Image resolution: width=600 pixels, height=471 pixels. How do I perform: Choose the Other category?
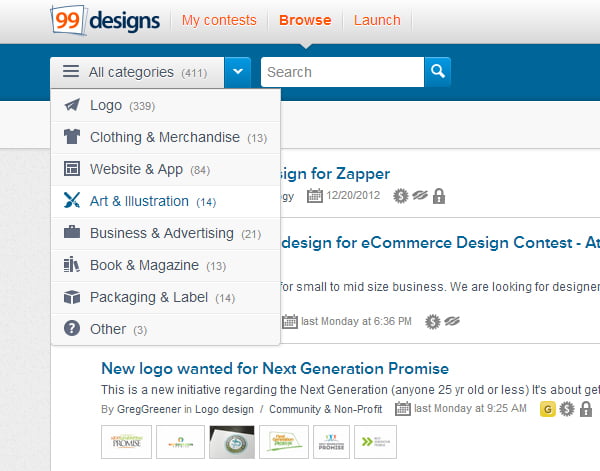pyautogui.click(x=165, y=329)
